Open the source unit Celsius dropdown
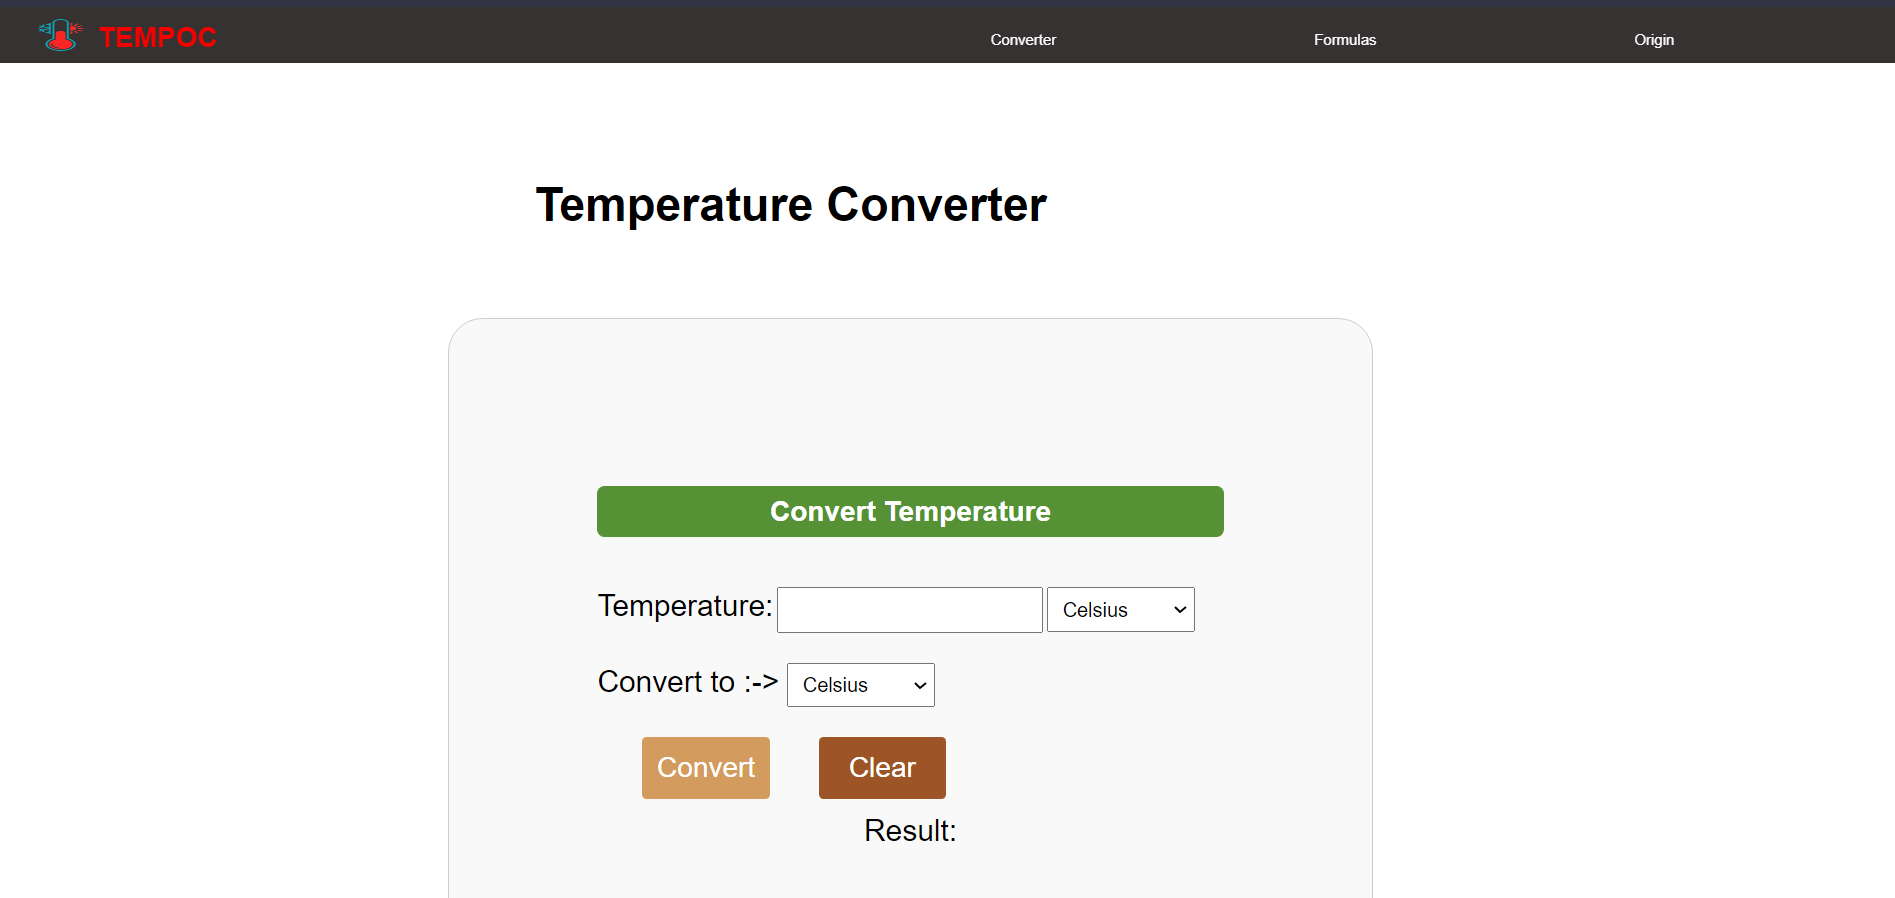The image size is (1895, 898). (x=1120, y=610)
